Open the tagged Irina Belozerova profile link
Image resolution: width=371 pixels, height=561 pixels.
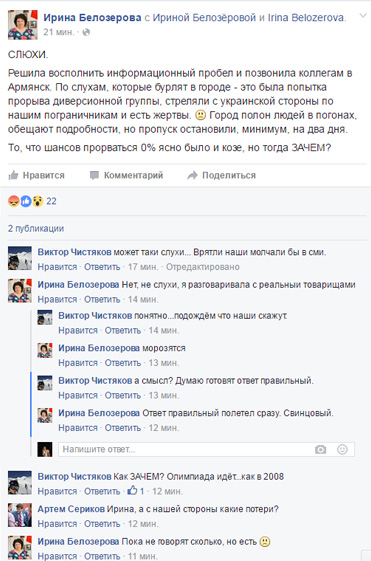pos(307,18)
